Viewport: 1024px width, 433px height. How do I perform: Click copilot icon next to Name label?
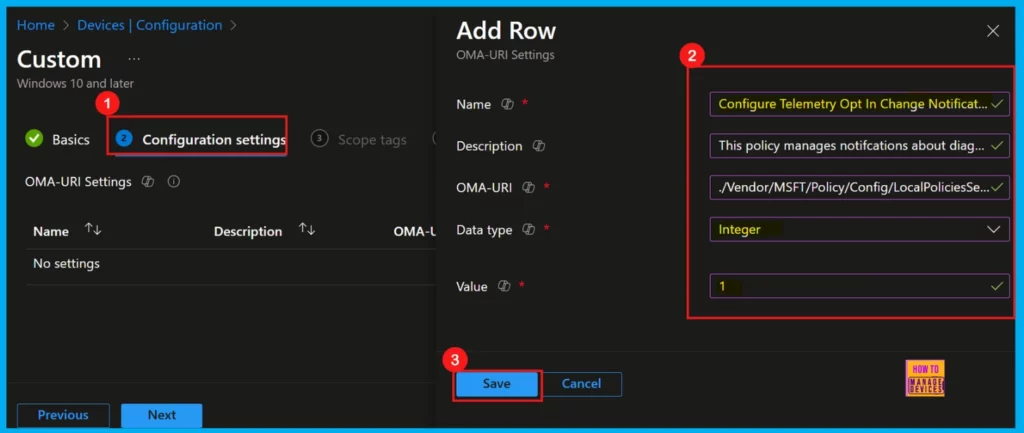[507, 104]
